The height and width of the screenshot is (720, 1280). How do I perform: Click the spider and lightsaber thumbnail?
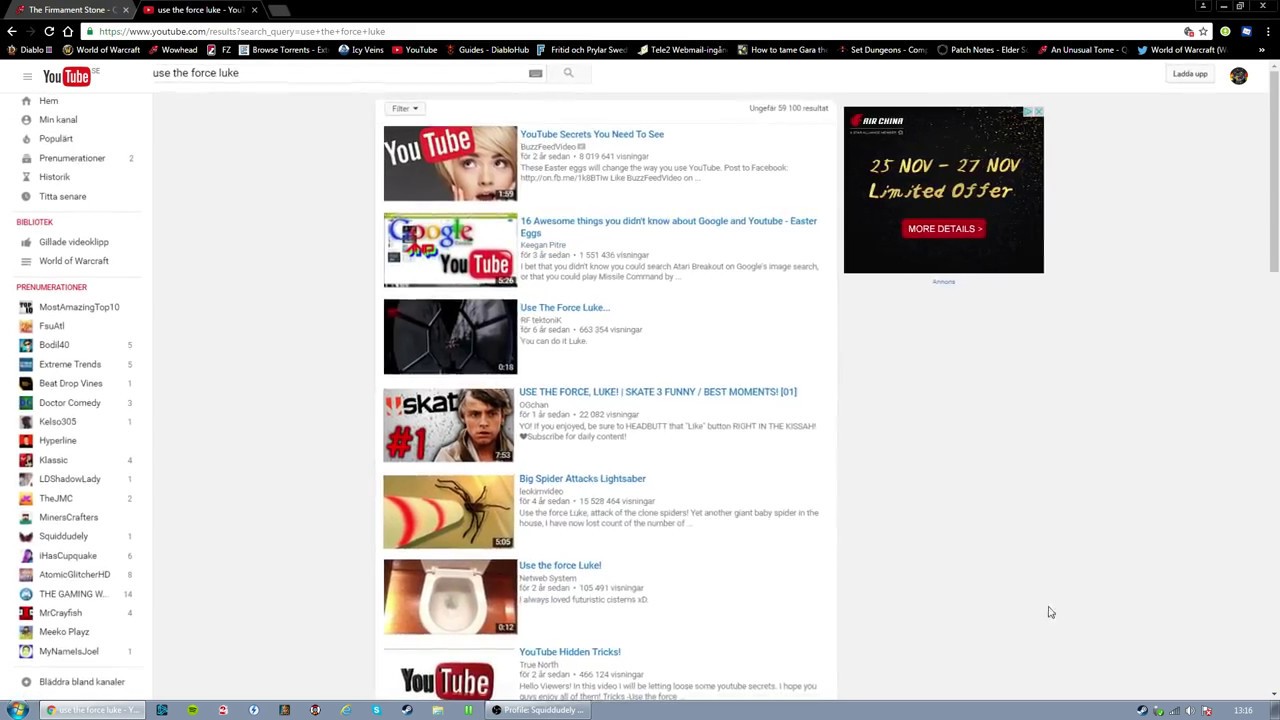point(450,511)
